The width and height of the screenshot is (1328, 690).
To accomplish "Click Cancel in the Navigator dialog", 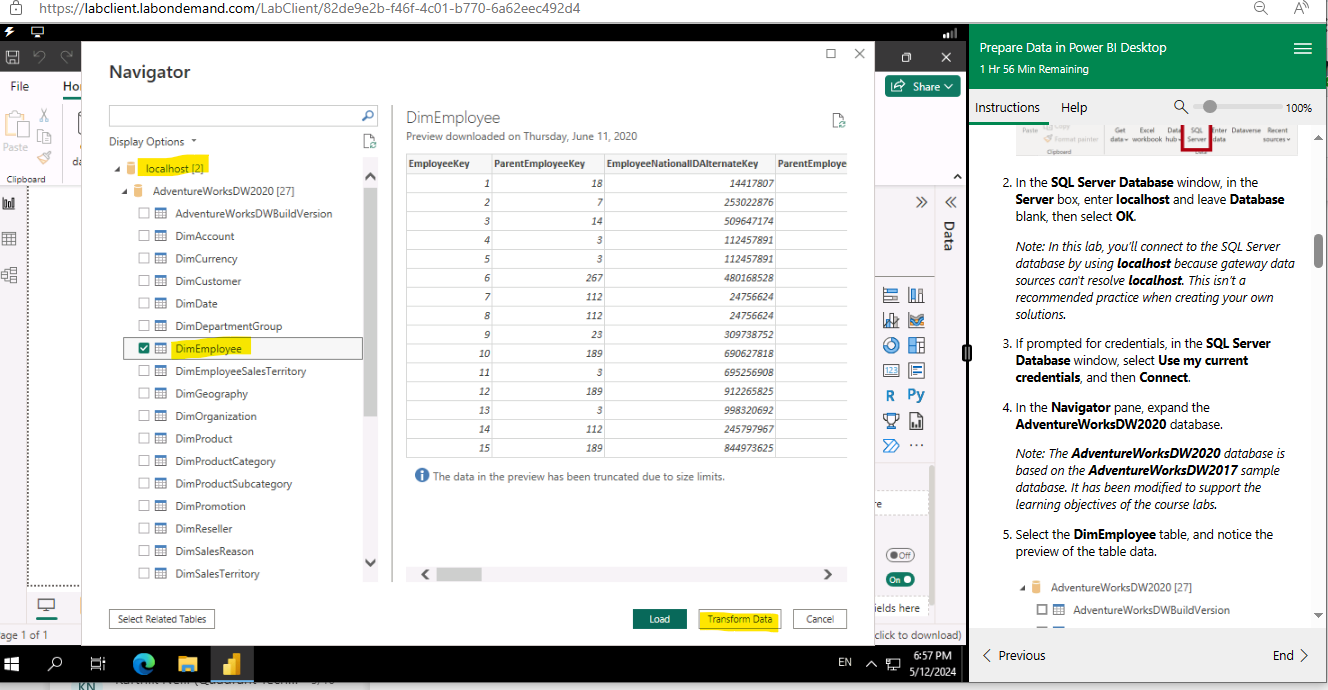I will point(820,619).
